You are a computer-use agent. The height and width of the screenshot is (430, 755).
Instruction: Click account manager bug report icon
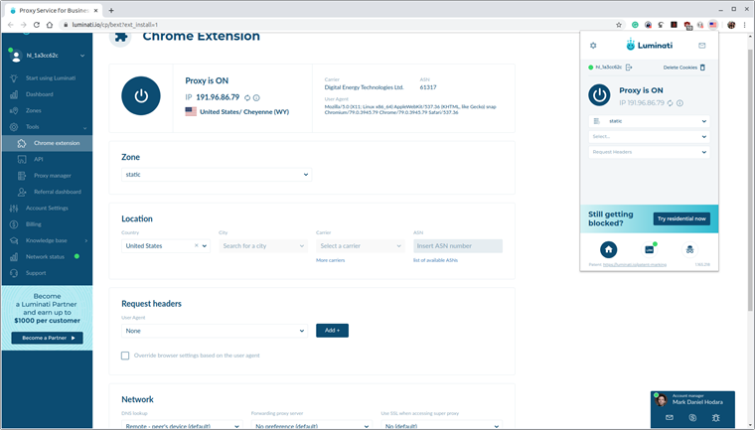[716, 417]
